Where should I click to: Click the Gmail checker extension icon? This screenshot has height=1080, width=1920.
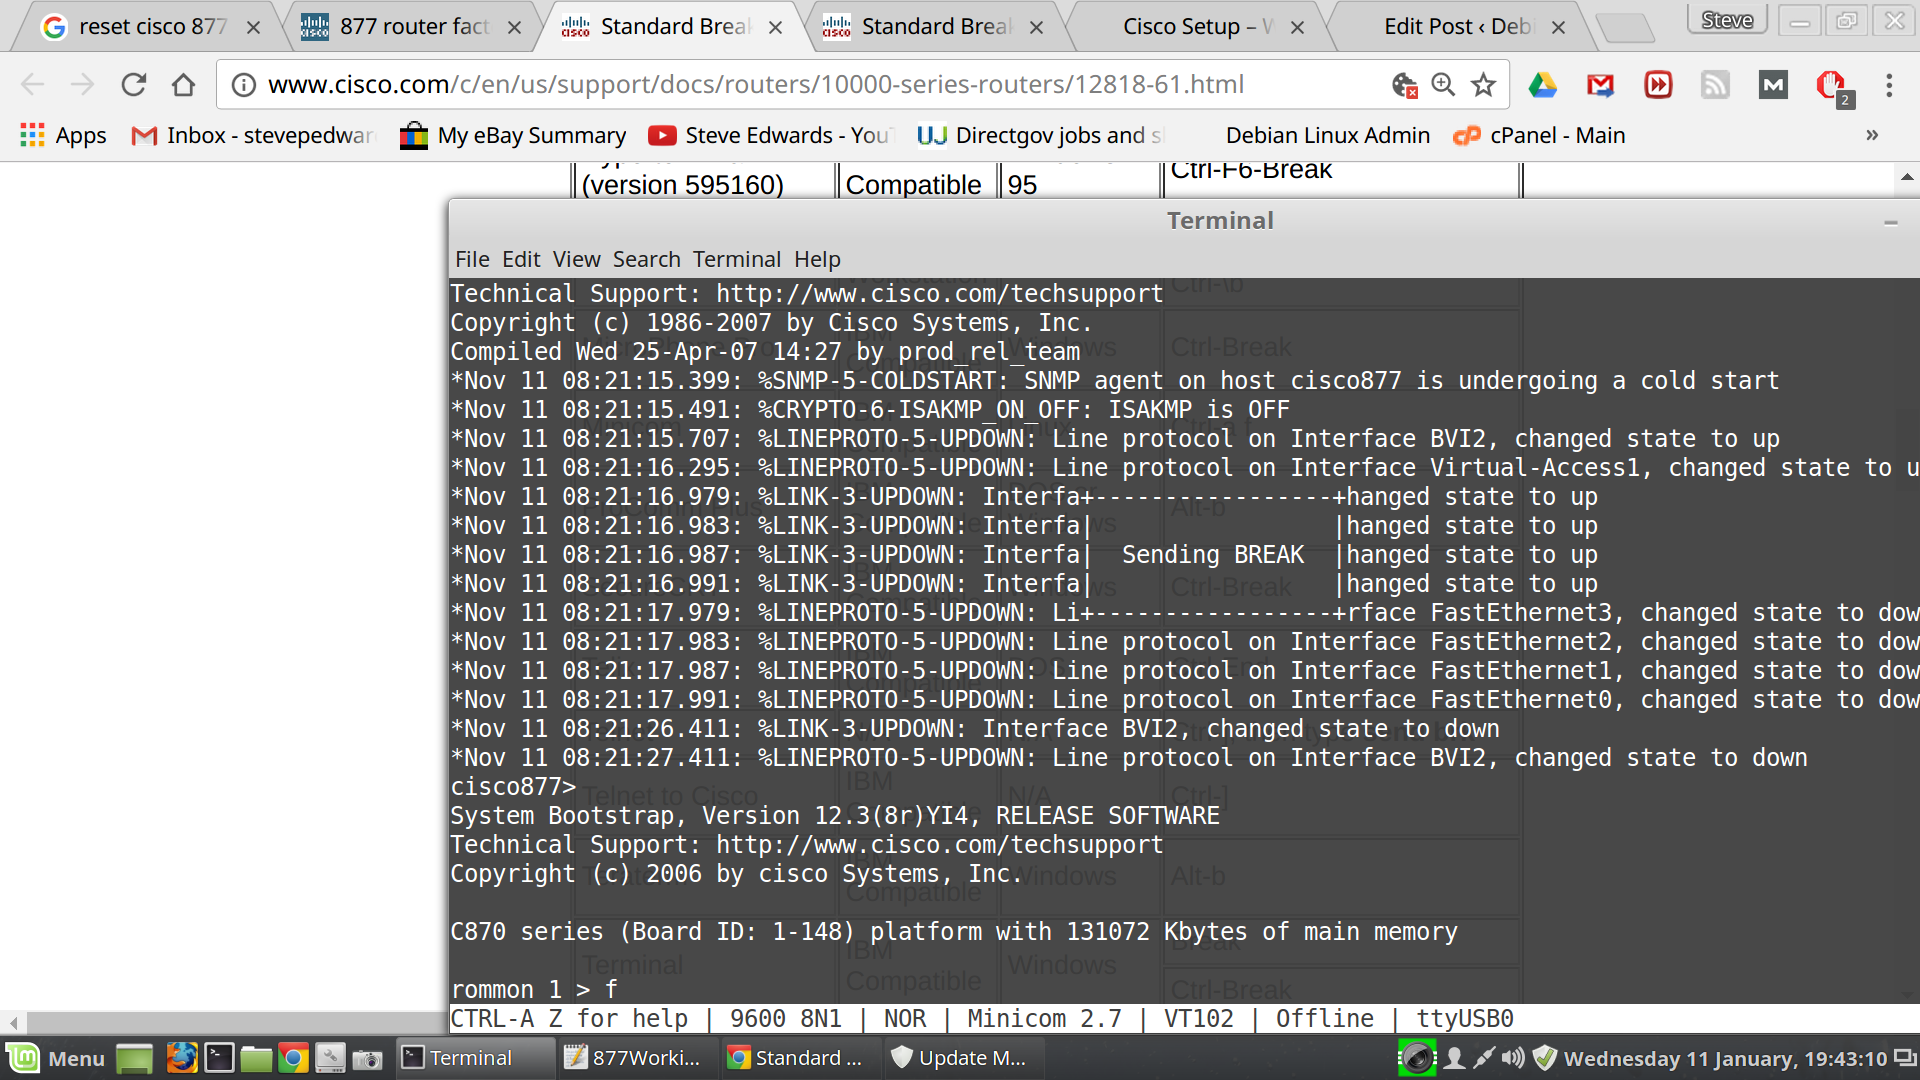pos(1600,85)
